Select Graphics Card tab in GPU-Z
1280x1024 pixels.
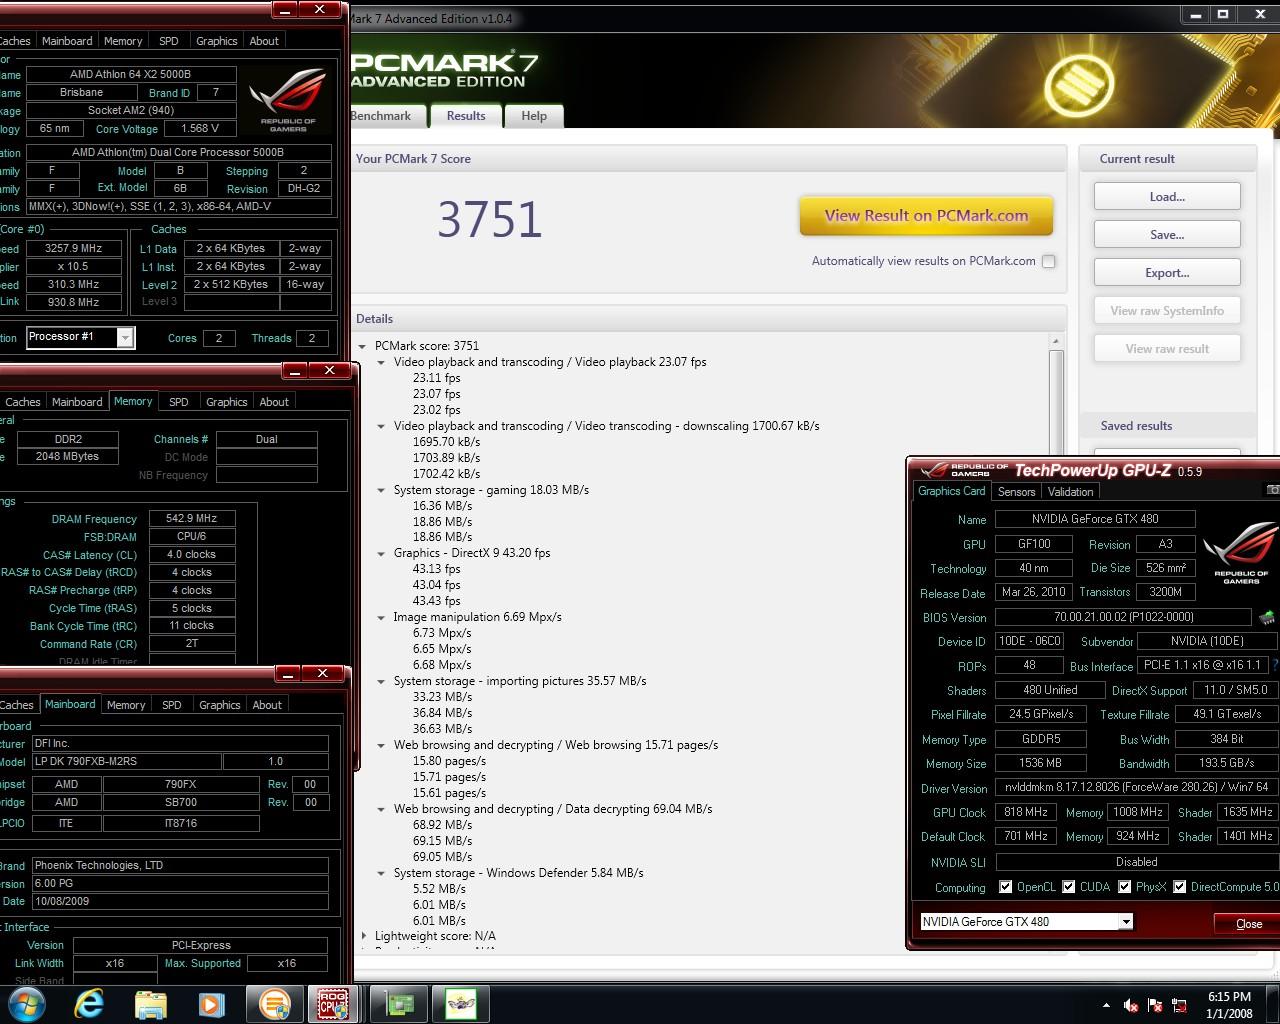click(952, 491)
